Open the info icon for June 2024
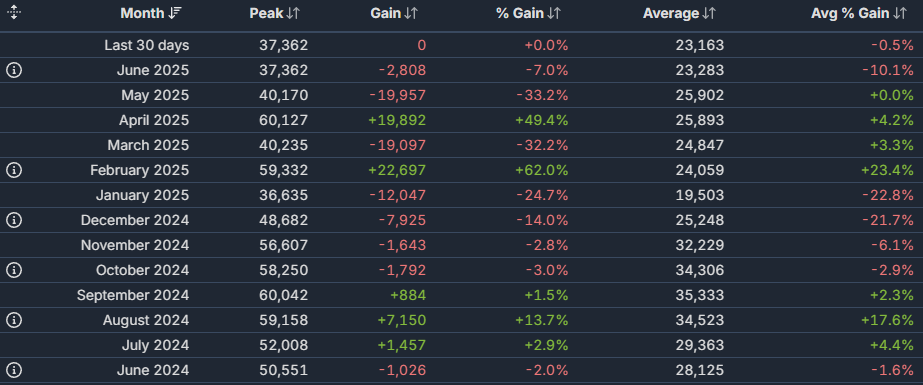The height and width of the screenshot is (385, 923). 14,370
